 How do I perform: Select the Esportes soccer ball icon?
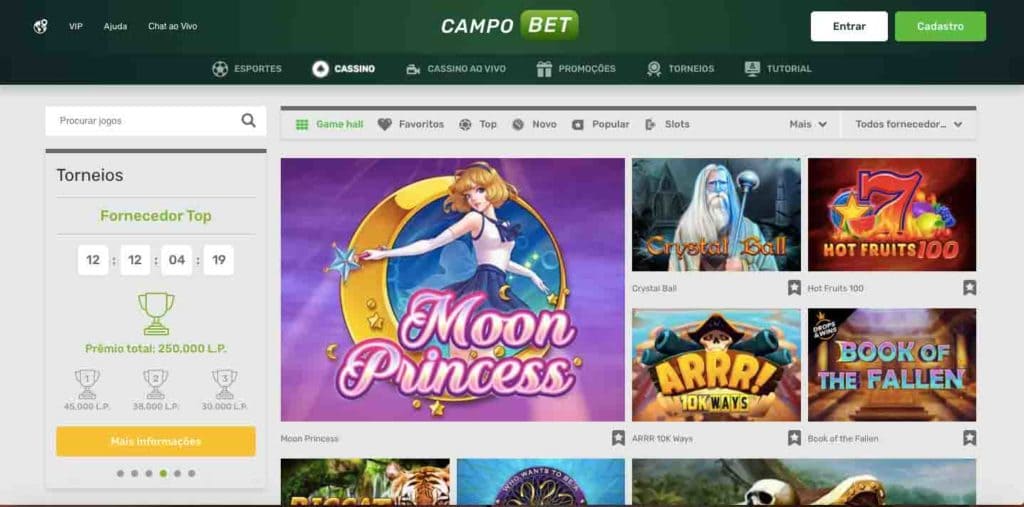220,69
